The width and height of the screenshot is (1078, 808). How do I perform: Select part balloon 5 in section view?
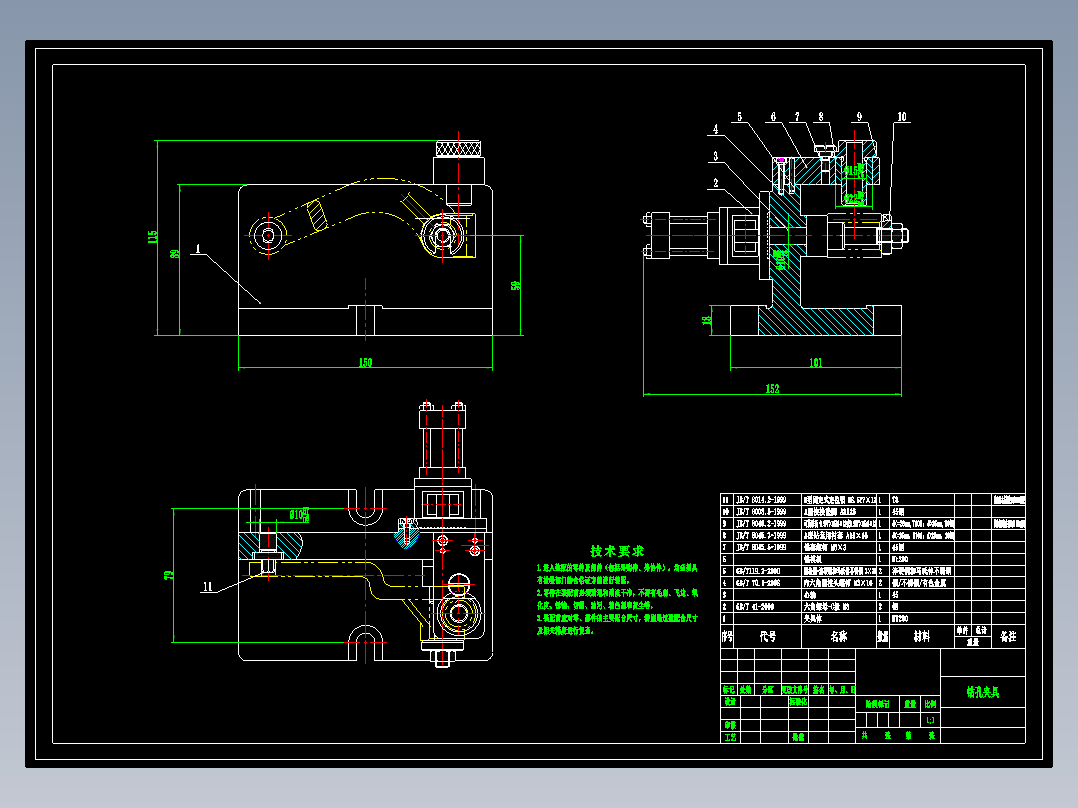pos(740,117)
